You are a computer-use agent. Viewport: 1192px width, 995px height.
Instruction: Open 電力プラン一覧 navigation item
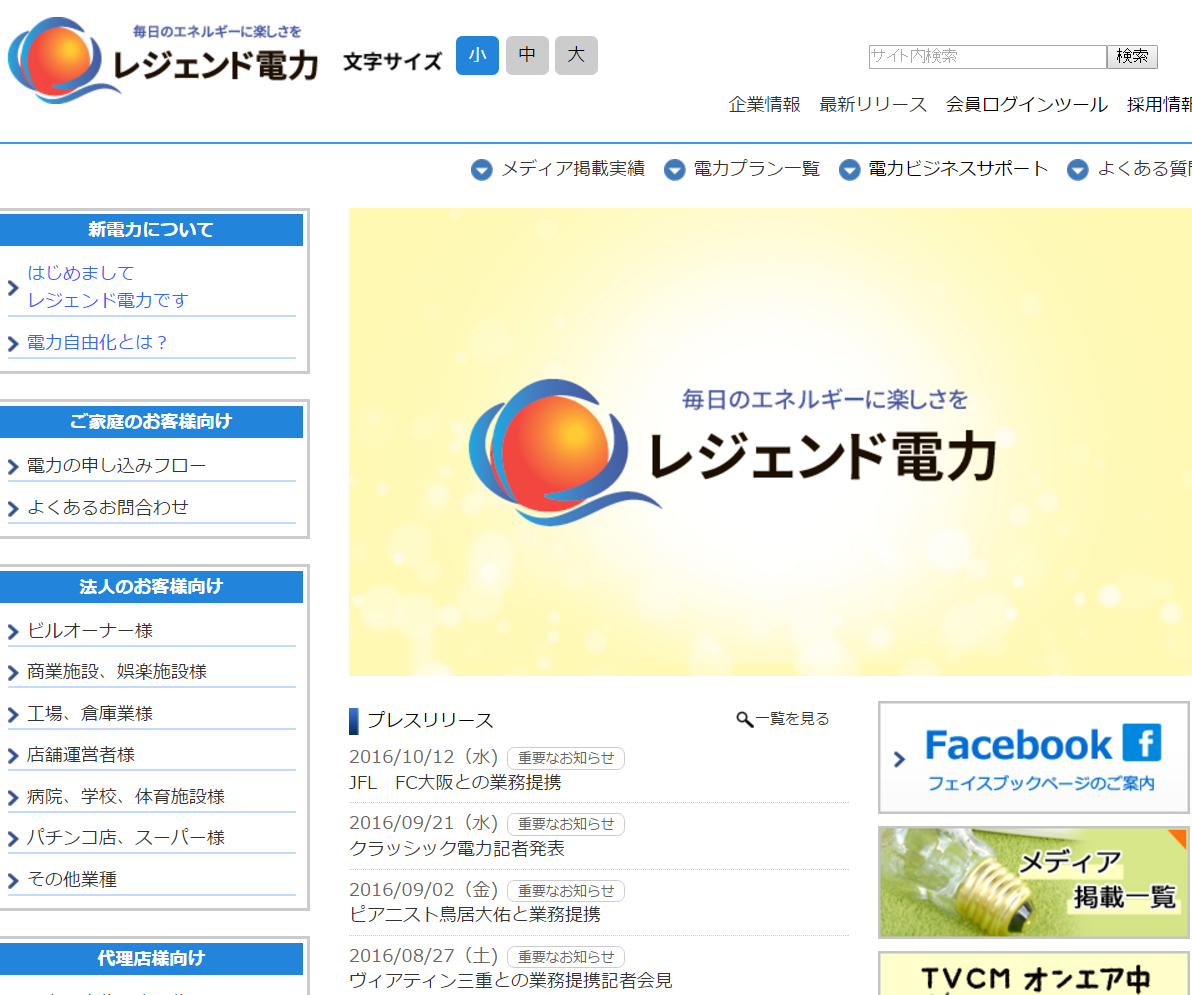pyautogui.click(x=756, y=169)
